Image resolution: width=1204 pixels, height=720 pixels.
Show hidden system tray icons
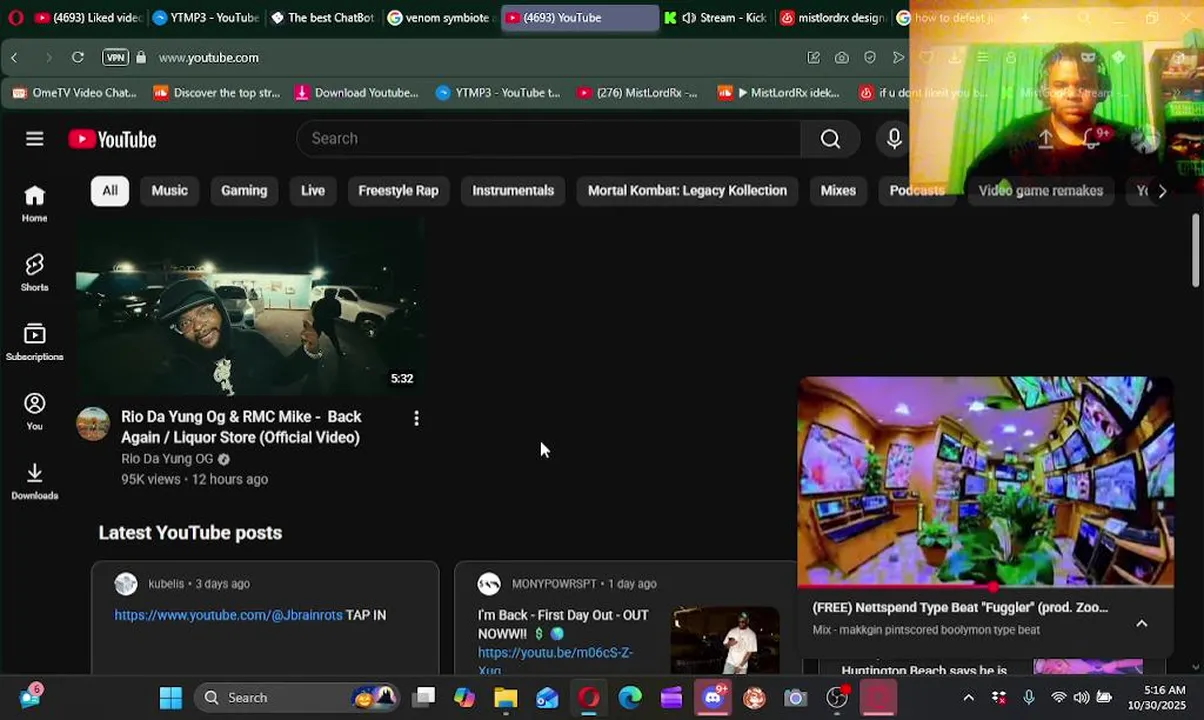pos(968,697)
